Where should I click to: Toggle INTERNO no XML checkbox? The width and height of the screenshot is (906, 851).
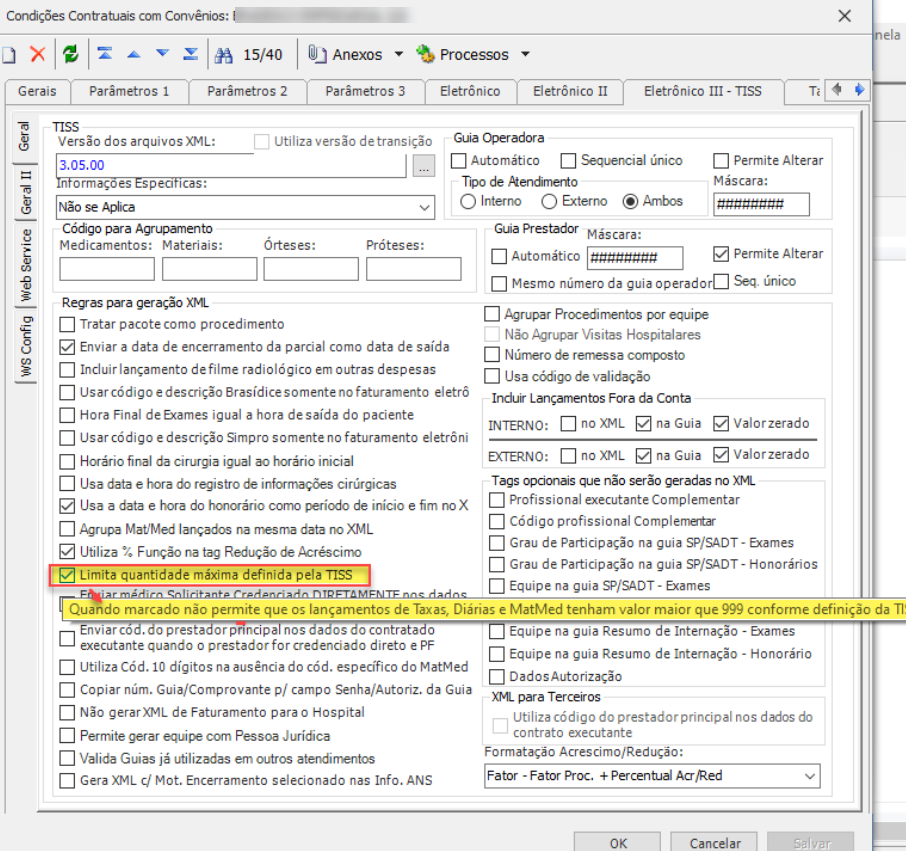[x=569, y=424]
